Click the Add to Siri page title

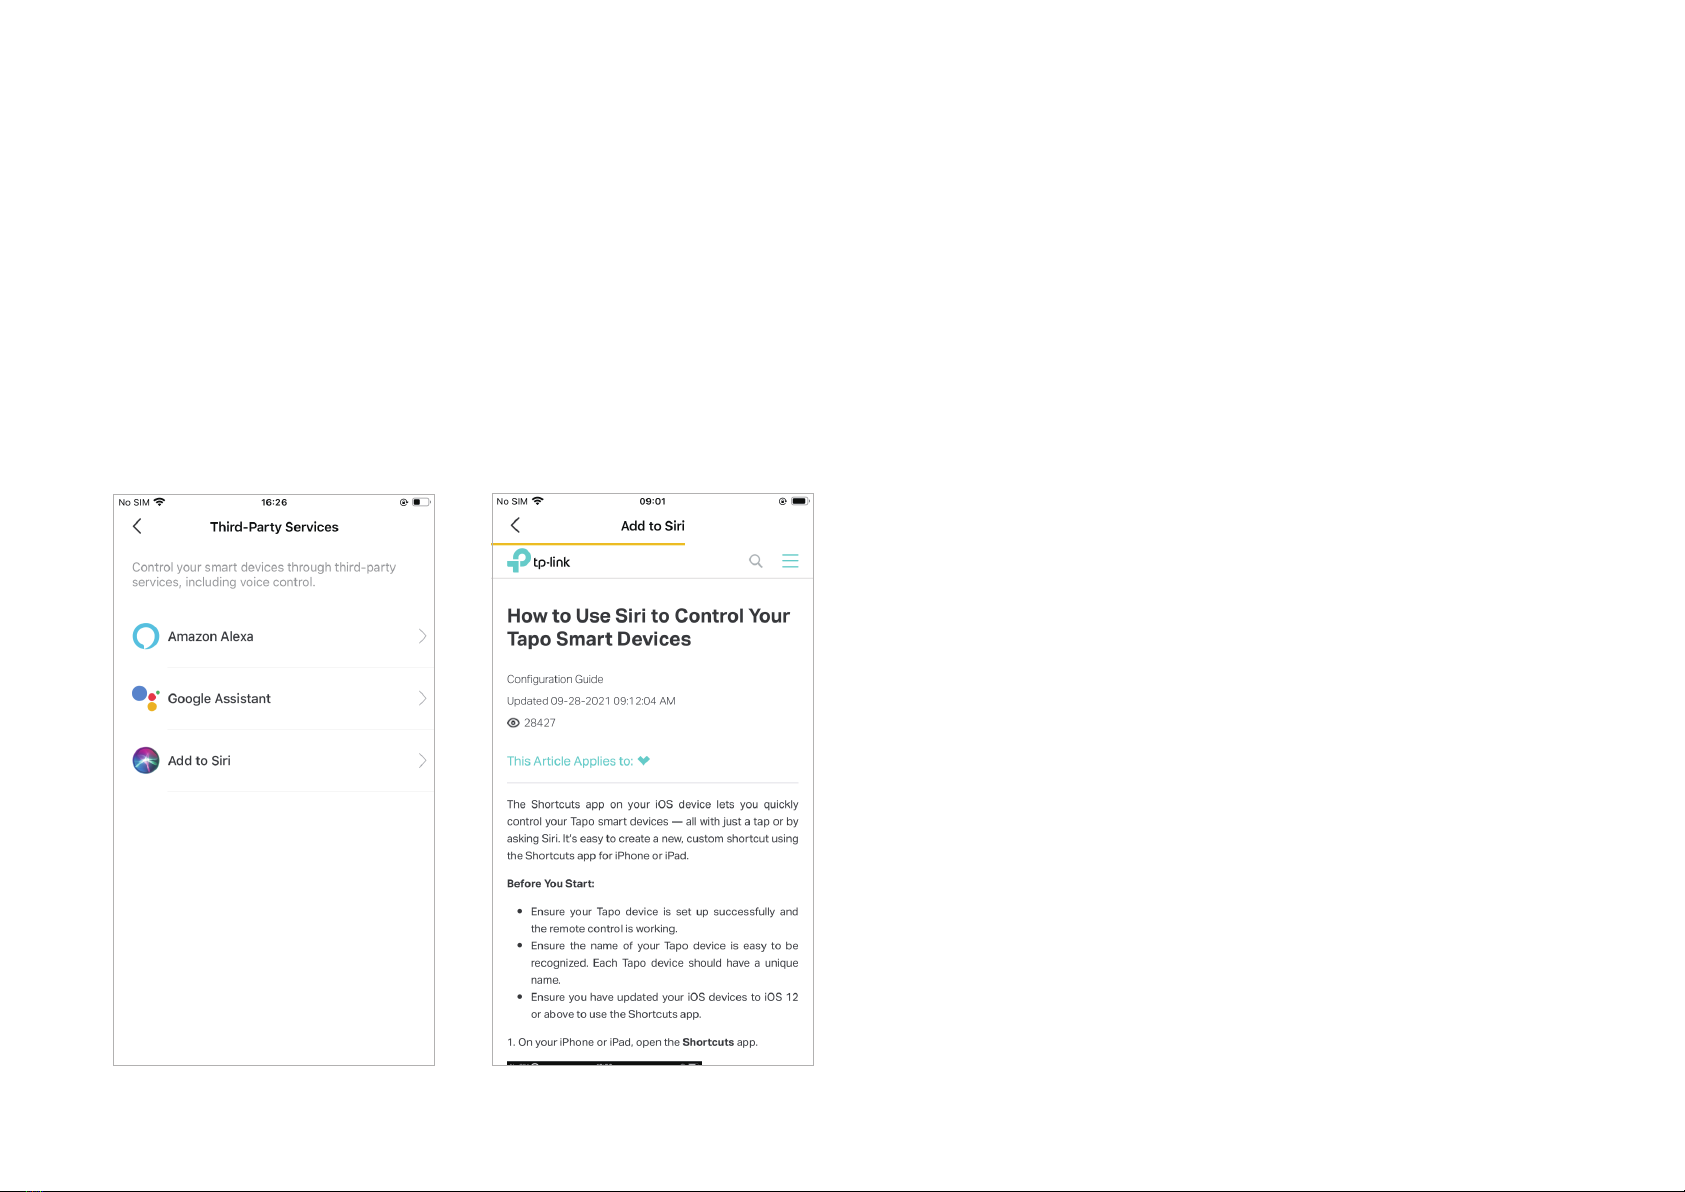tap(653, 526)
